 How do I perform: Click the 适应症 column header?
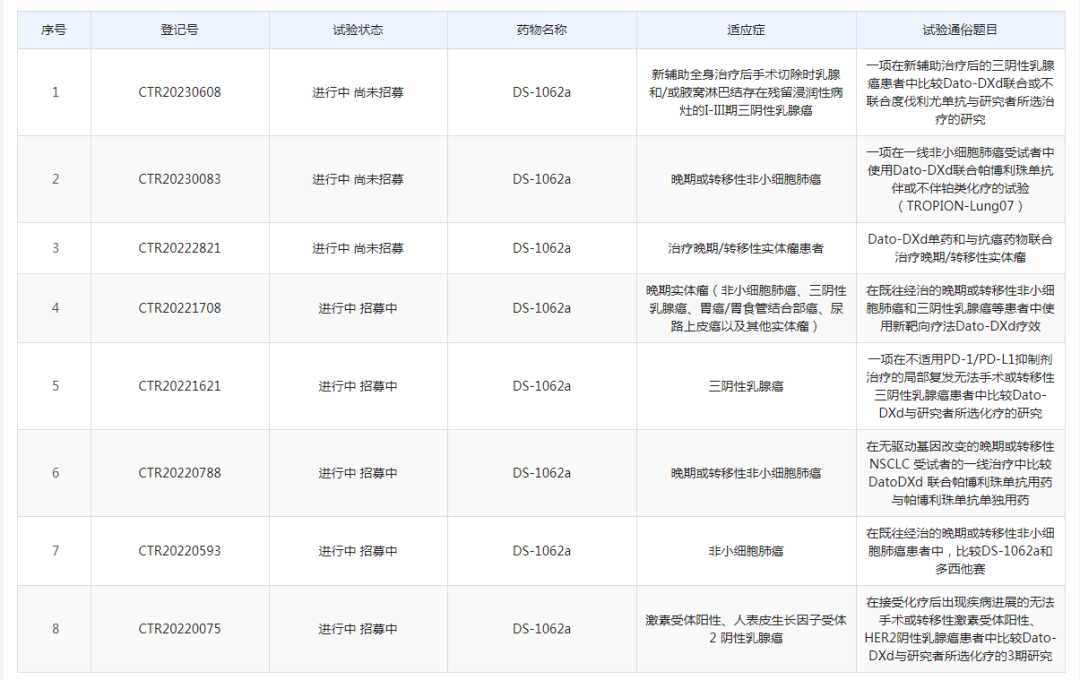pos(745,30)
